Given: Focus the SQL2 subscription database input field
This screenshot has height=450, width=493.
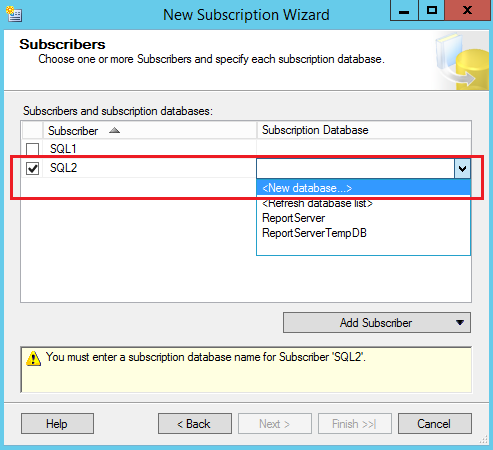Looking at the screenshot, I should pos(355,168).
